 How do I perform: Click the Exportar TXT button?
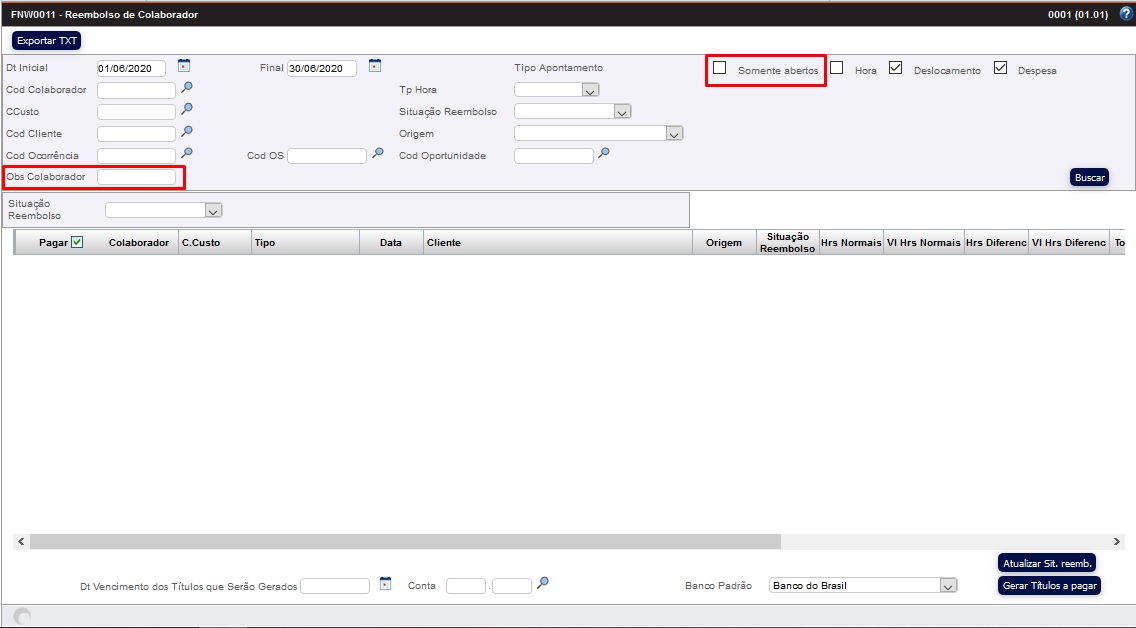point(46,41)
